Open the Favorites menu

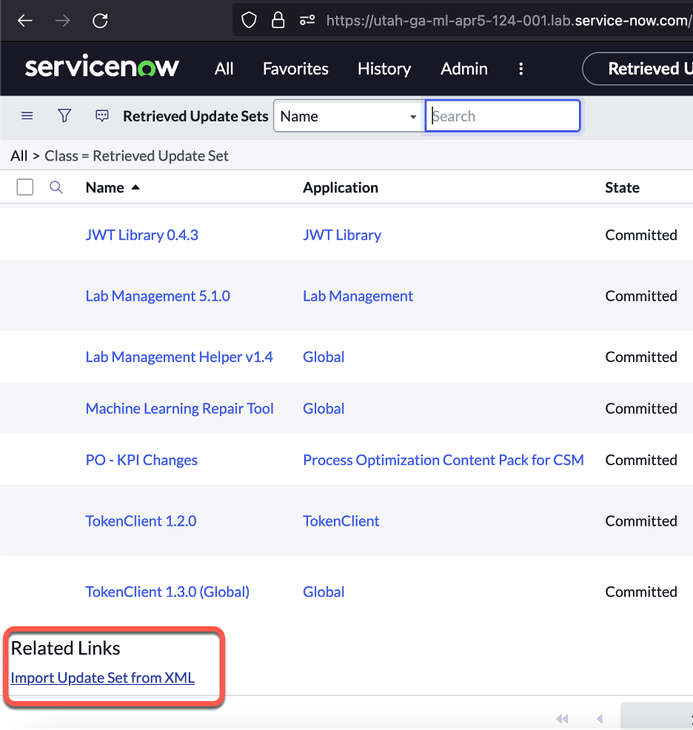(296, 69)
